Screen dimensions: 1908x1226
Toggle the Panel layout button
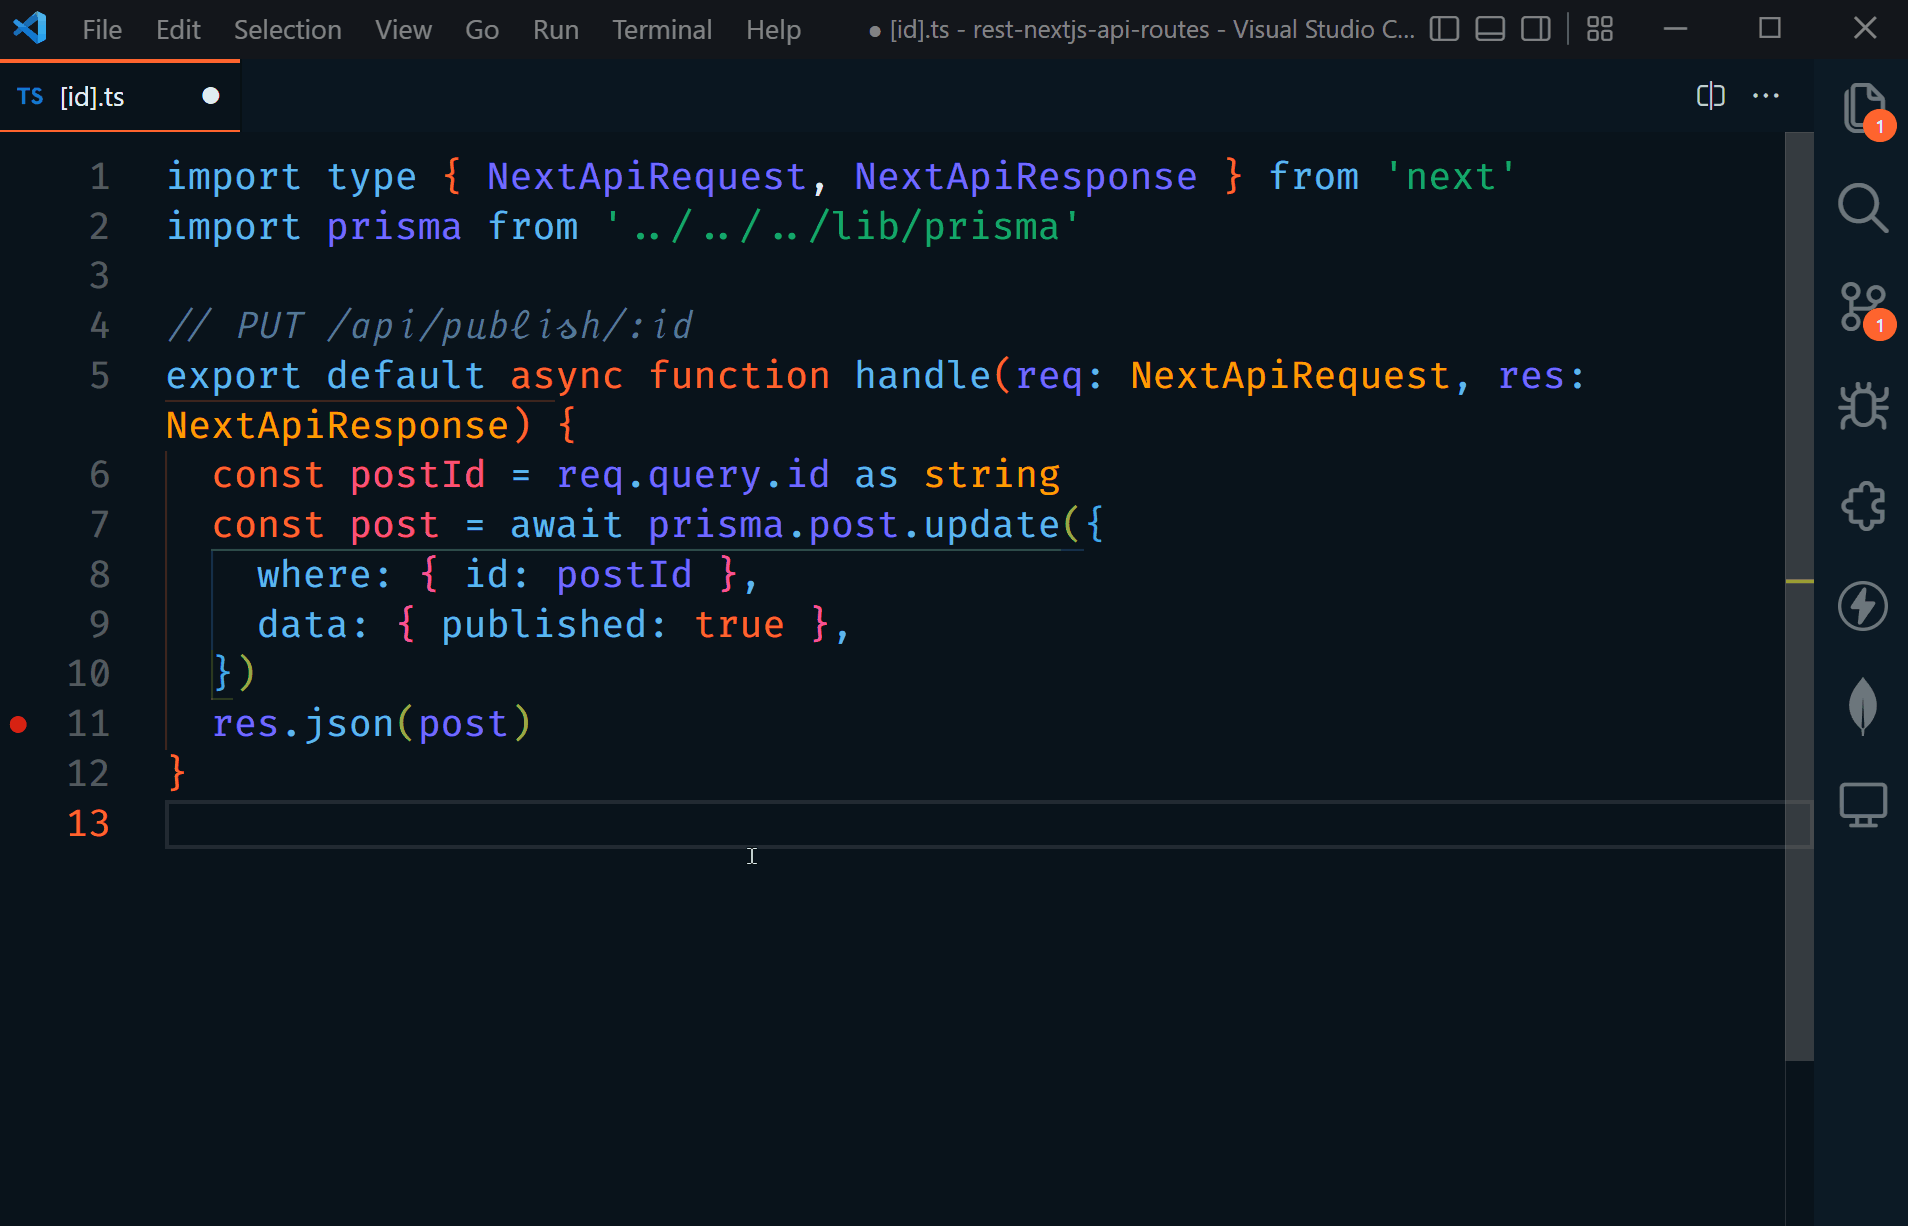click(x=1490, y=29)
